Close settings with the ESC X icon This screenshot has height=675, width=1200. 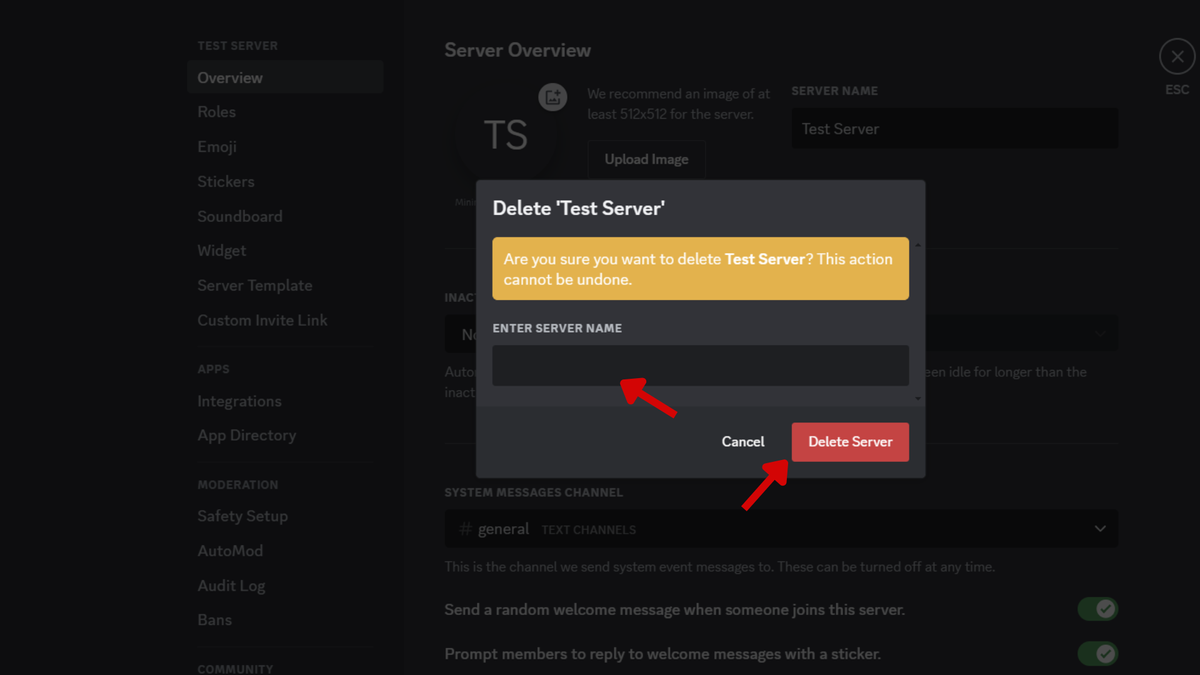click(1177, 57)
